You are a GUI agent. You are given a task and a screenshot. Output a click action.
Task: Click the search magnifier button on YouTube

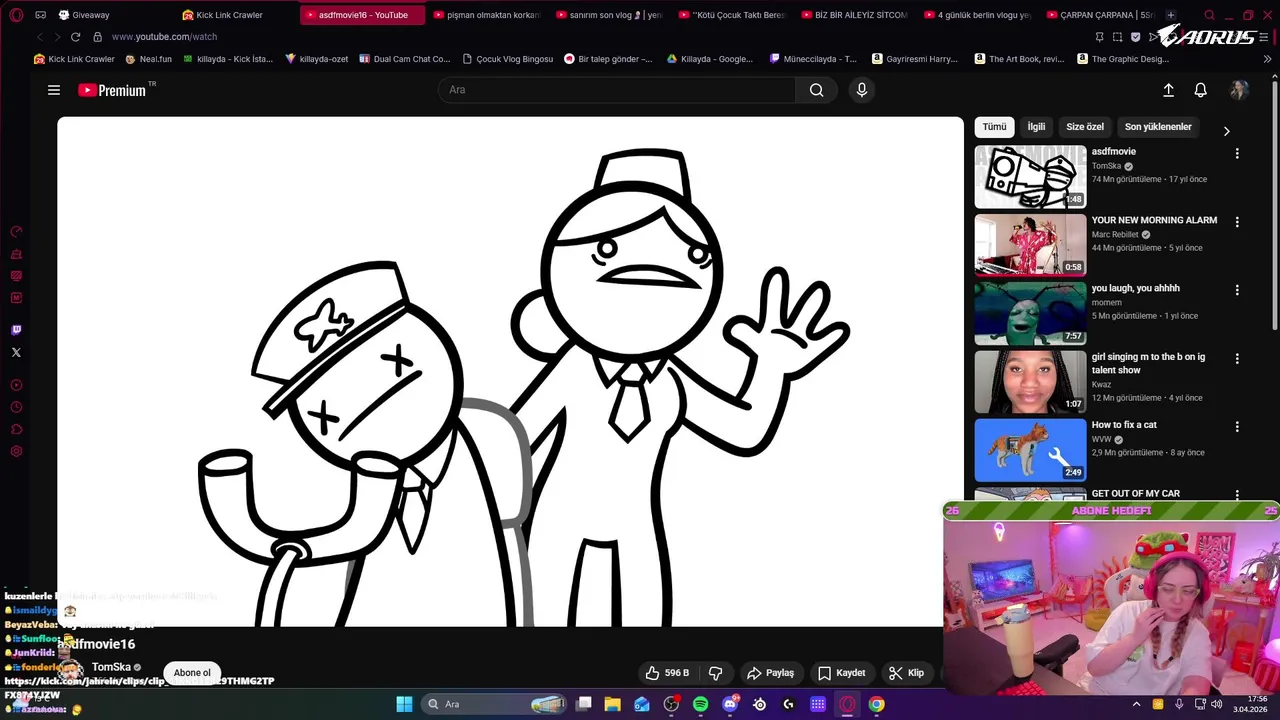tap(816, 90)
